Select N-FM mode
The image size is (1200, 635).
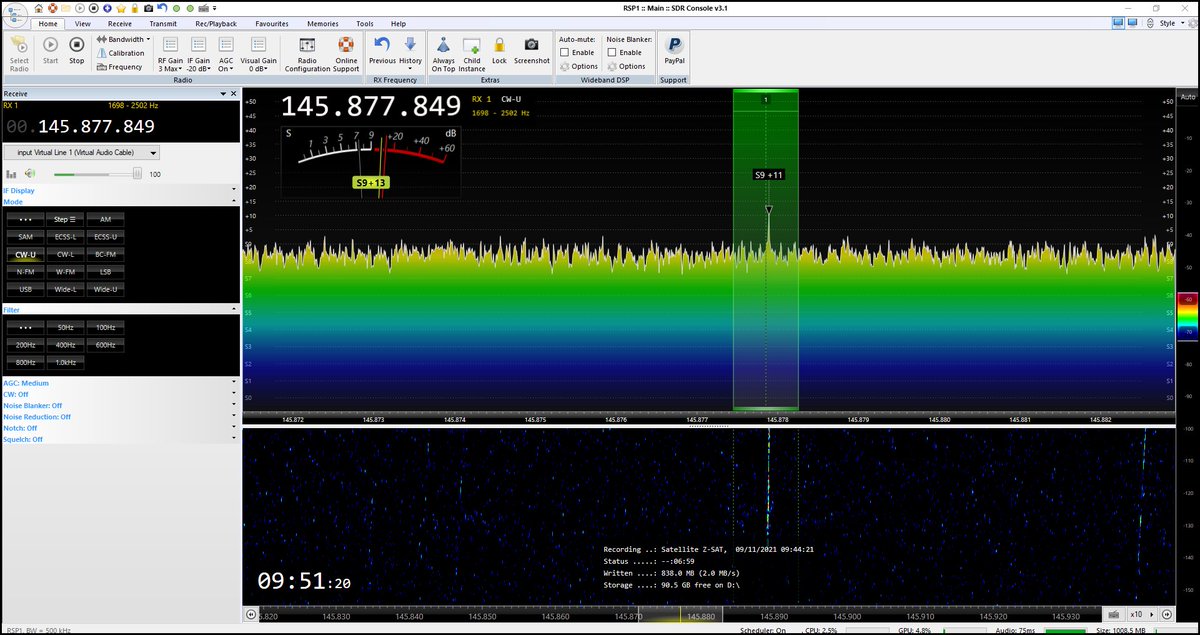point(25,271)
